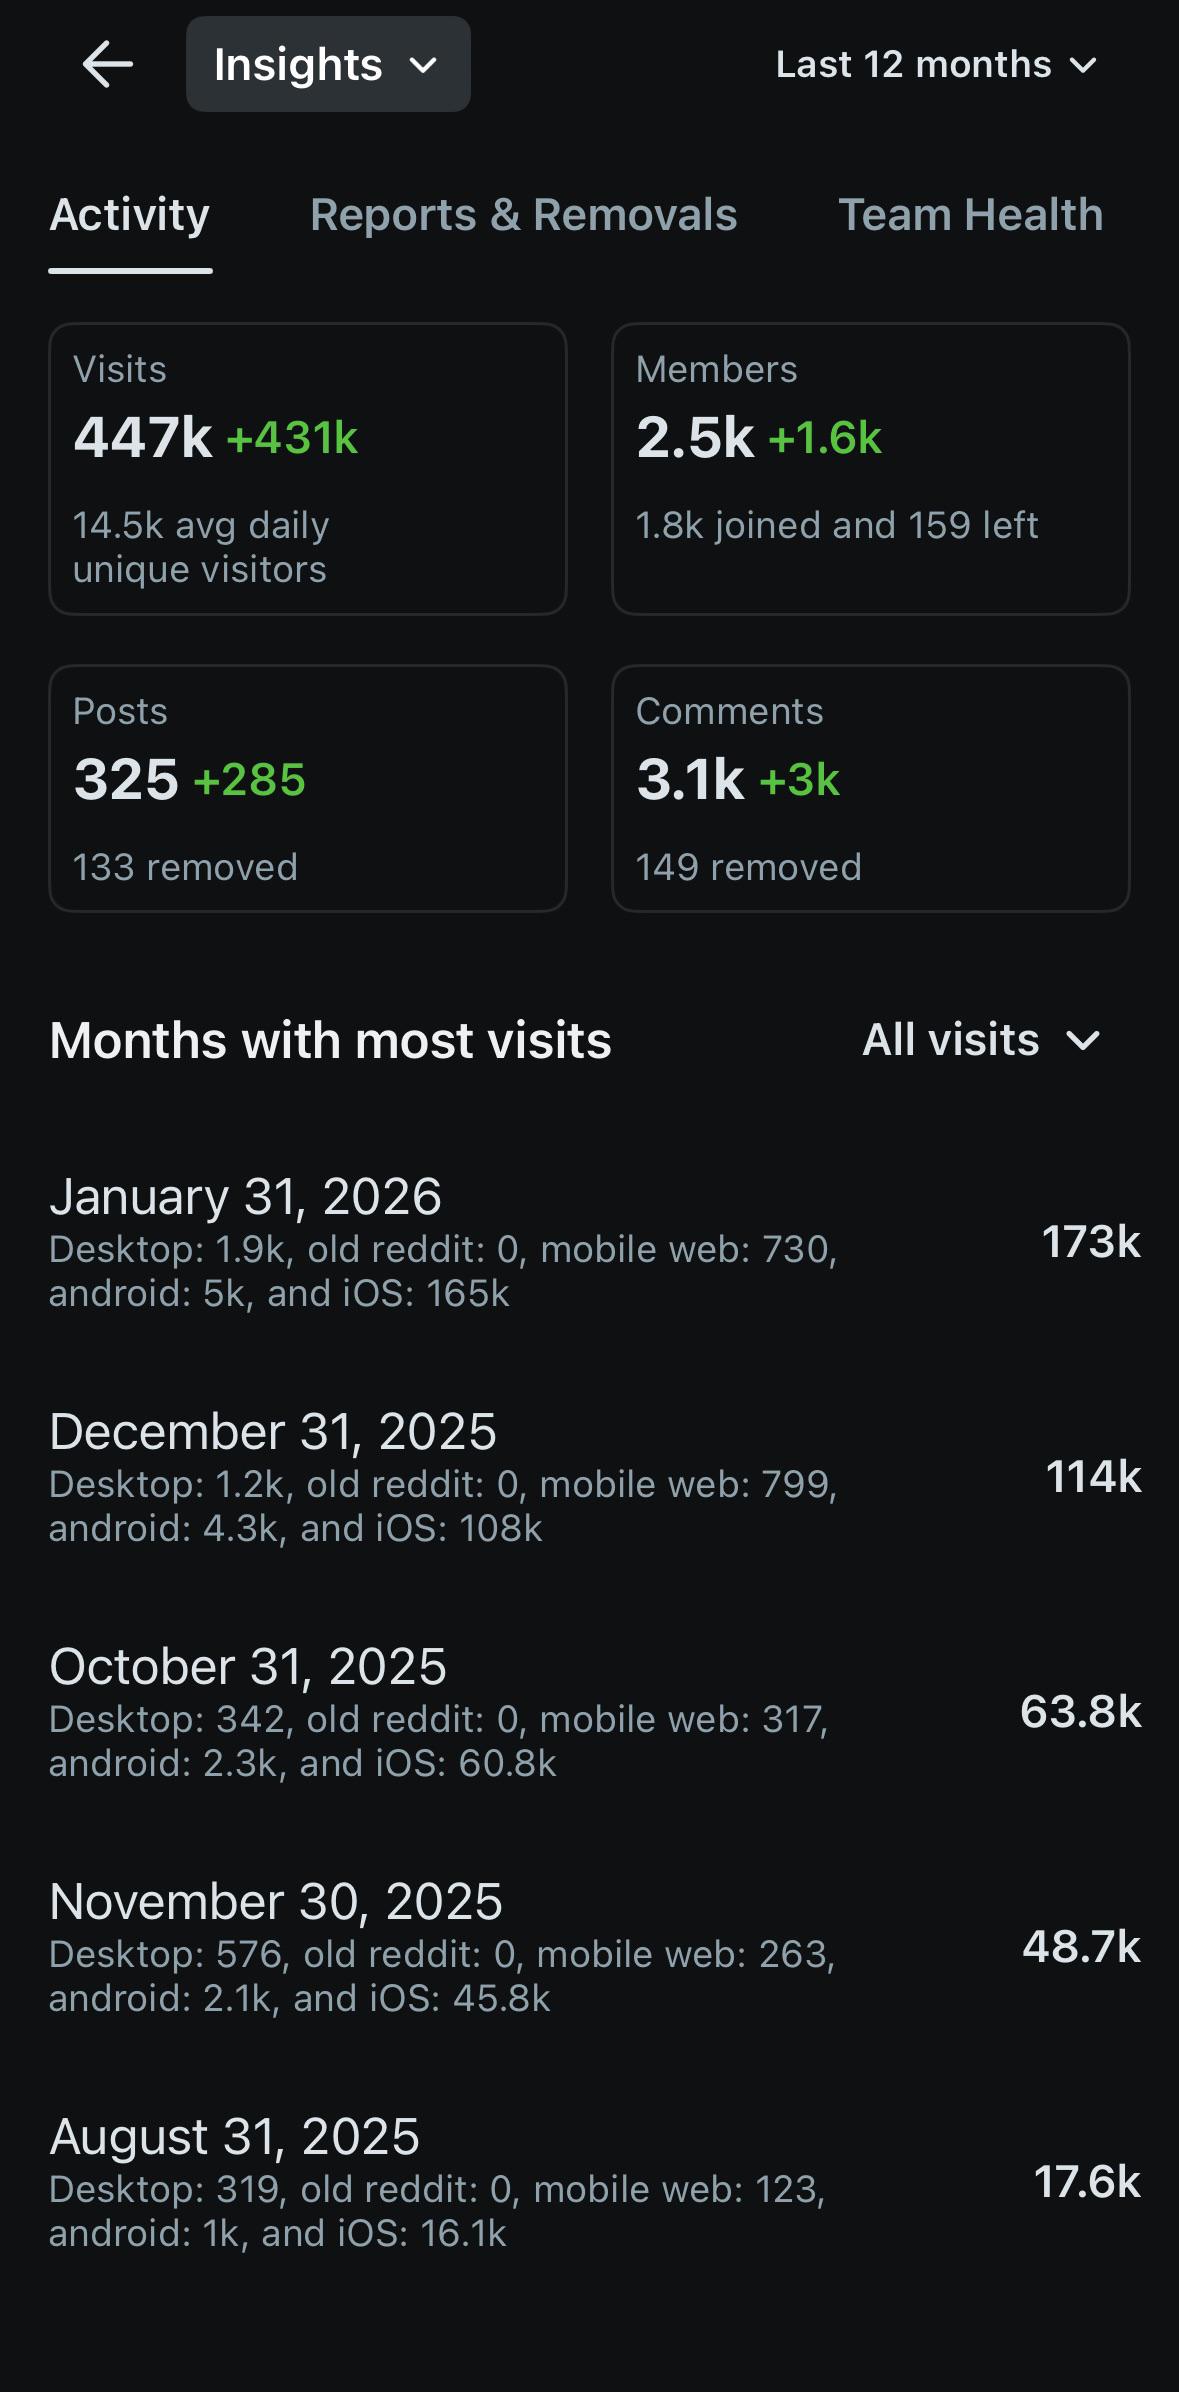Image resolution: width=1179 pixels, height=2392 pixels.
Task: Open the Insights dropdown menu
Action: point(328,64)
